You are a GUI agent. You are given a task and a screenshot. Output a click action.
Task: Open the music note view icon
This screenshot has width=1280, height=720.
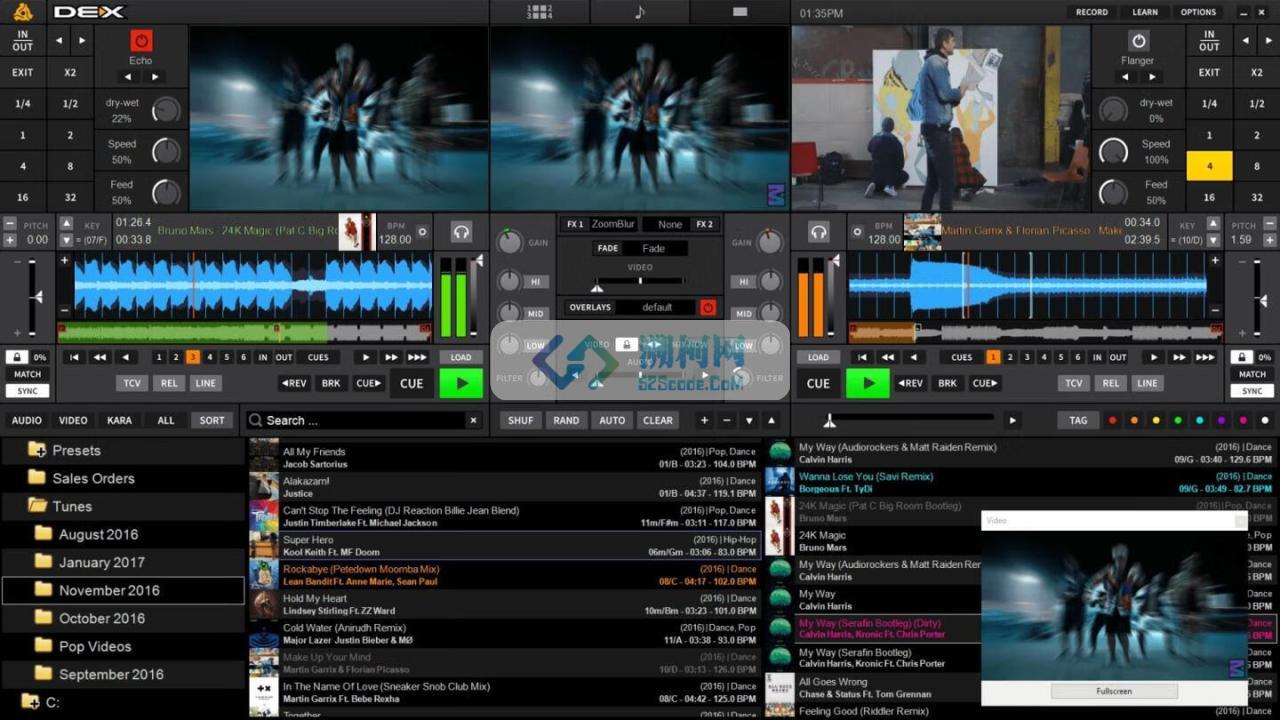pyautogui.click(x=640, y=12)
